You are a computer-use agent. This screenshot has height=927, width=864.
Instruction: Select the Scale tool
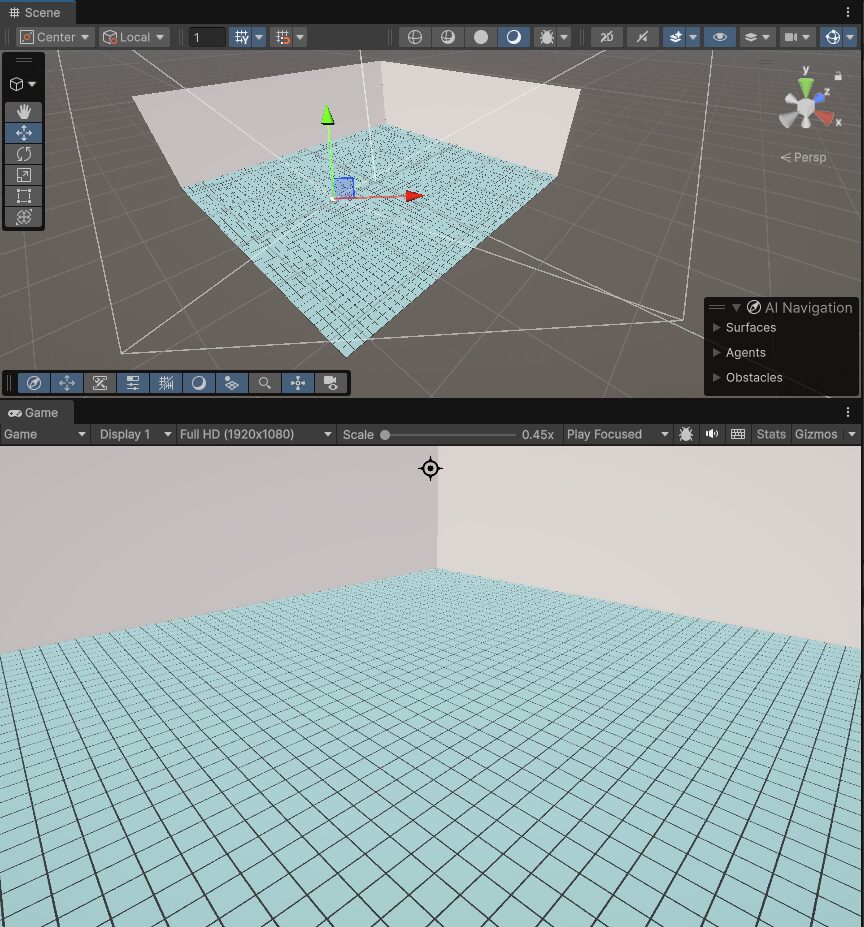24,175
